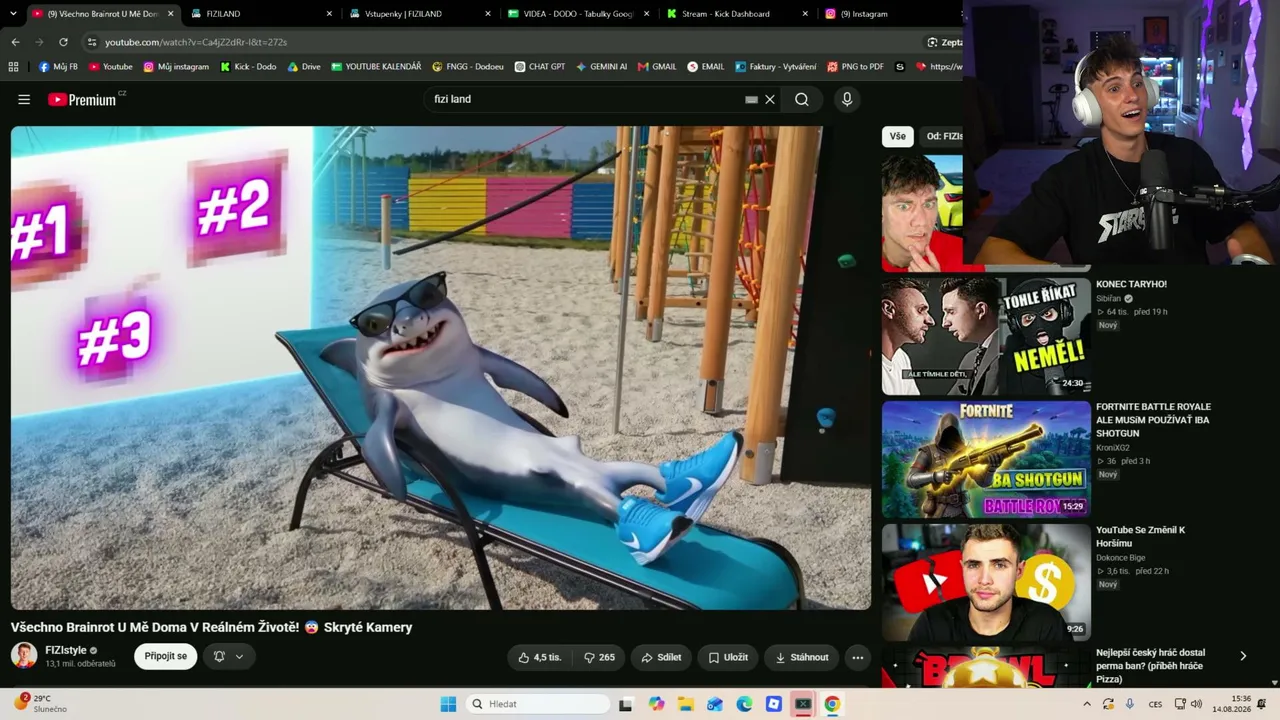Close the 'Všechno Brainrot' YouTube tab

(171, 14)
